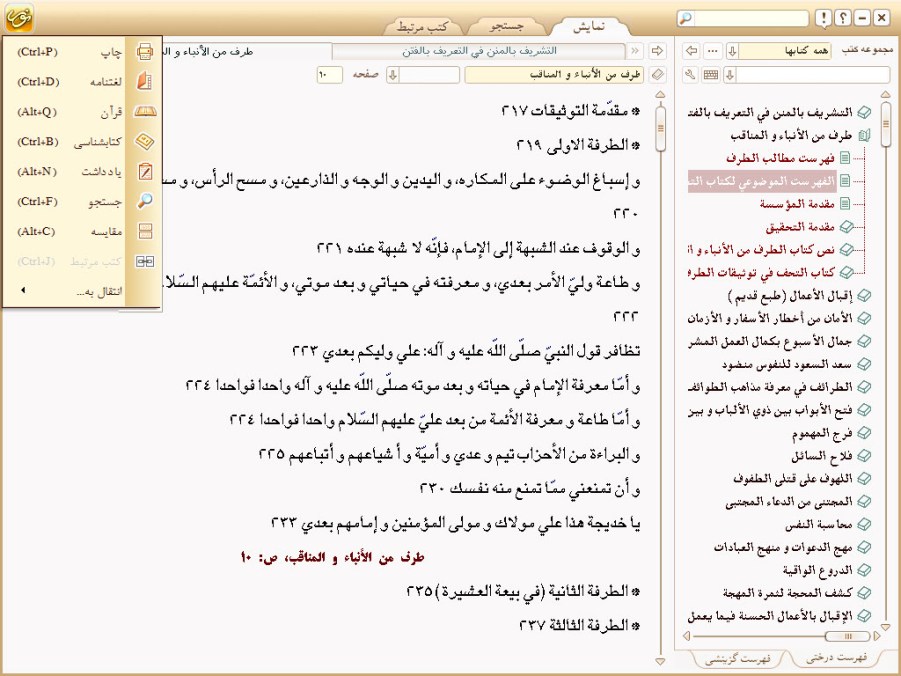Click the bibliography icon for کتابشناسی
Viewport: 901px width, 676px height.
click(x=145, y=141)
